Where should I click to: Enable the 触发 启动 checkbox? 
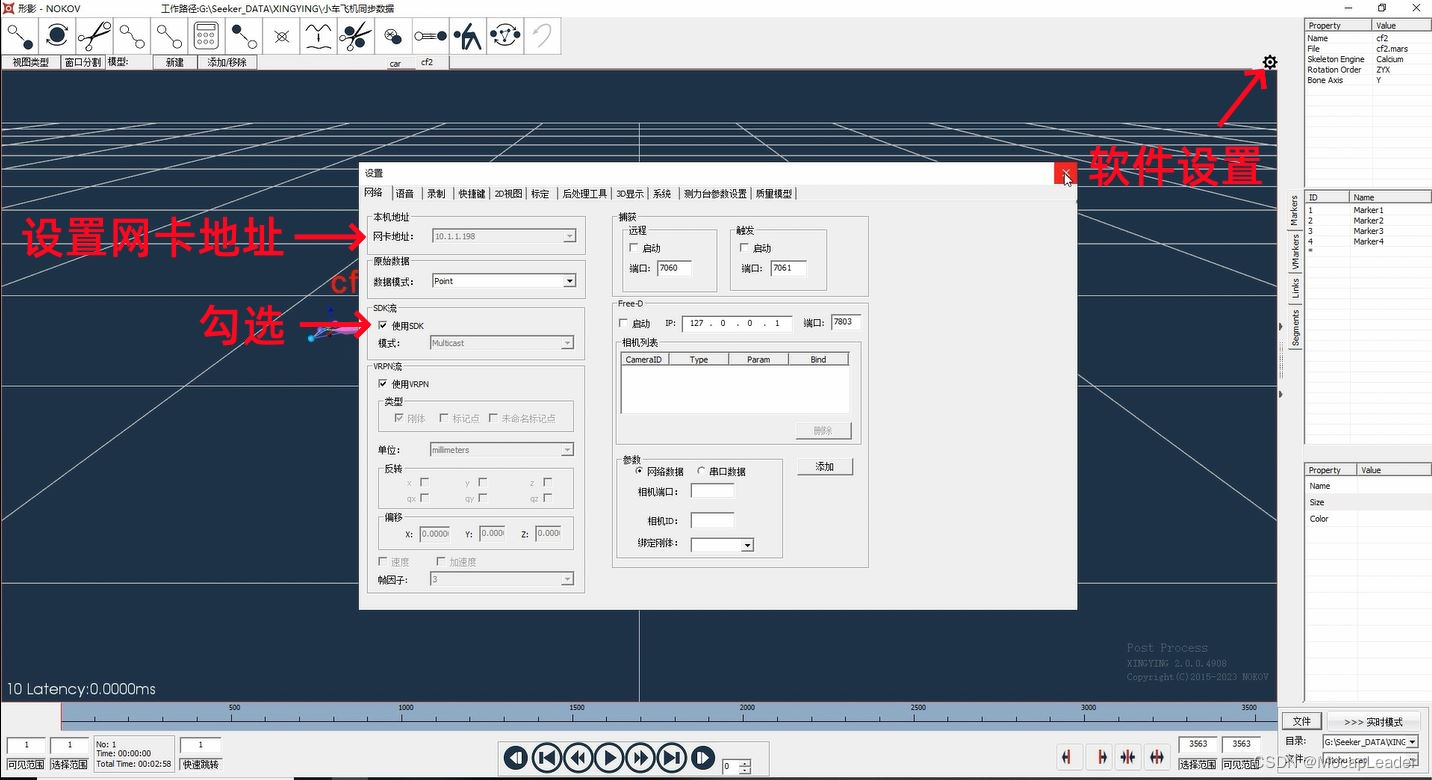(744, 248)
